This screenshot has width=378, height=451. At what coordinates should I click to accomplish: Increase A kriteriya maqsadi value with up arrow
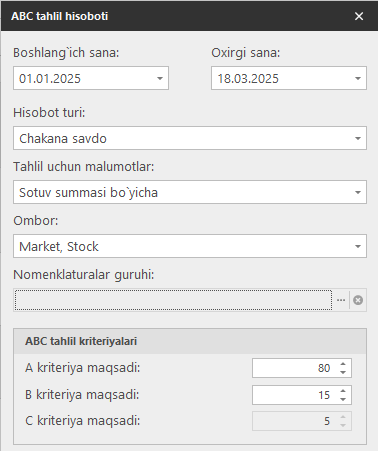tap(343, 364)
